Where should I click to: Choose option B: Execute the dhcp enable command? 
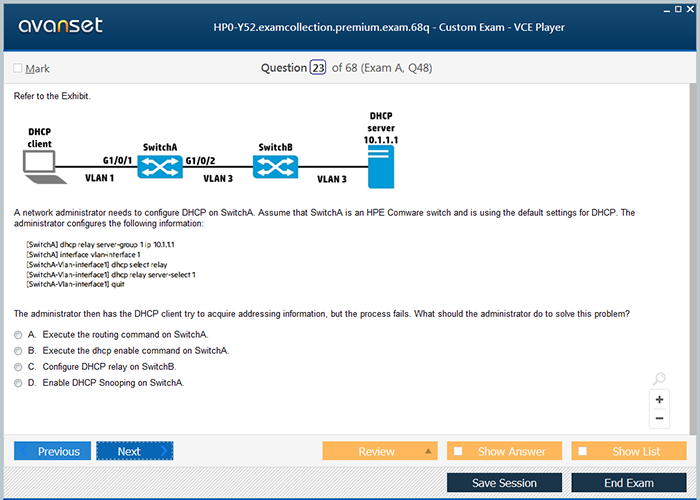tap(18, 350)
